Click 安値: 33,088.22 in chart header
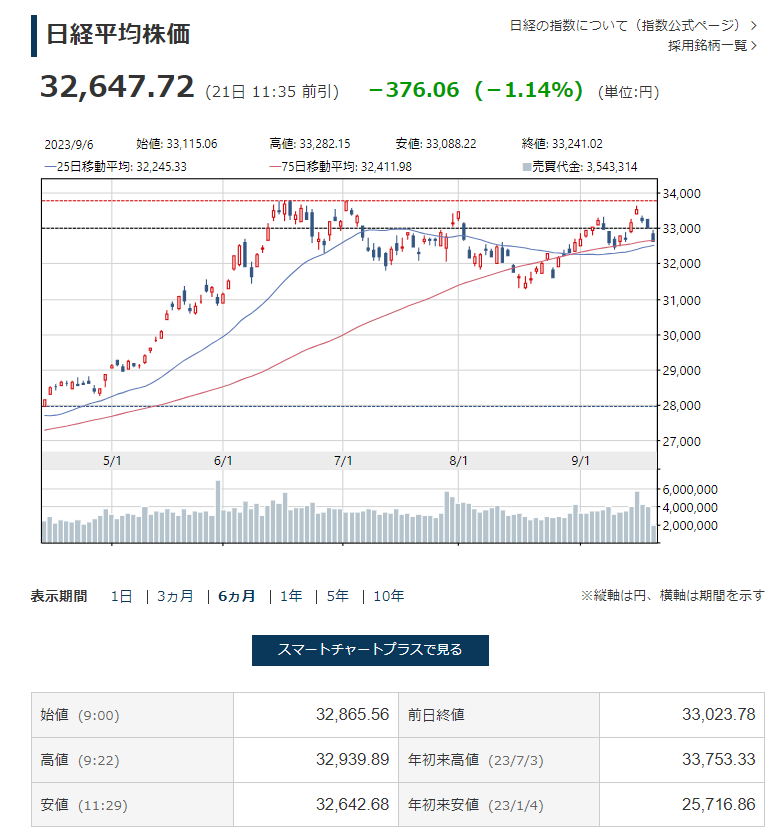The height and width of the screenshot is (837, 775). (436, 144)
